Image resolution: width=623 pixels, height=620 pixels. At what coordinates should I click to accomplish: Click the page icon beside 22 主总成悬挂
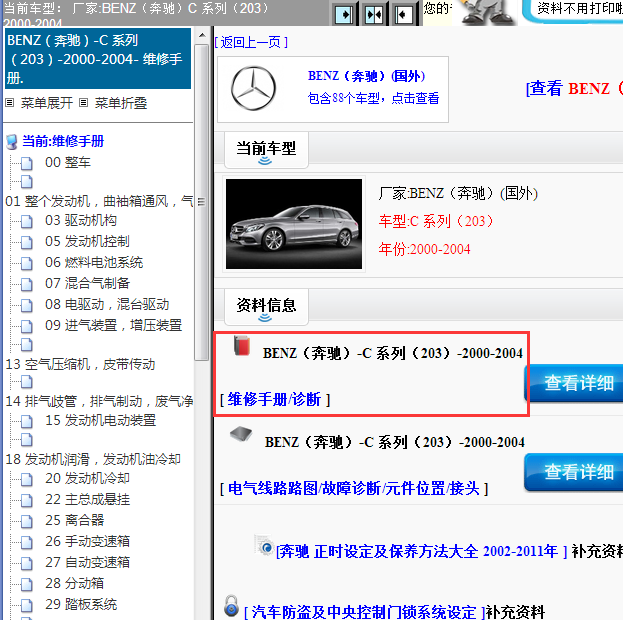27,500
